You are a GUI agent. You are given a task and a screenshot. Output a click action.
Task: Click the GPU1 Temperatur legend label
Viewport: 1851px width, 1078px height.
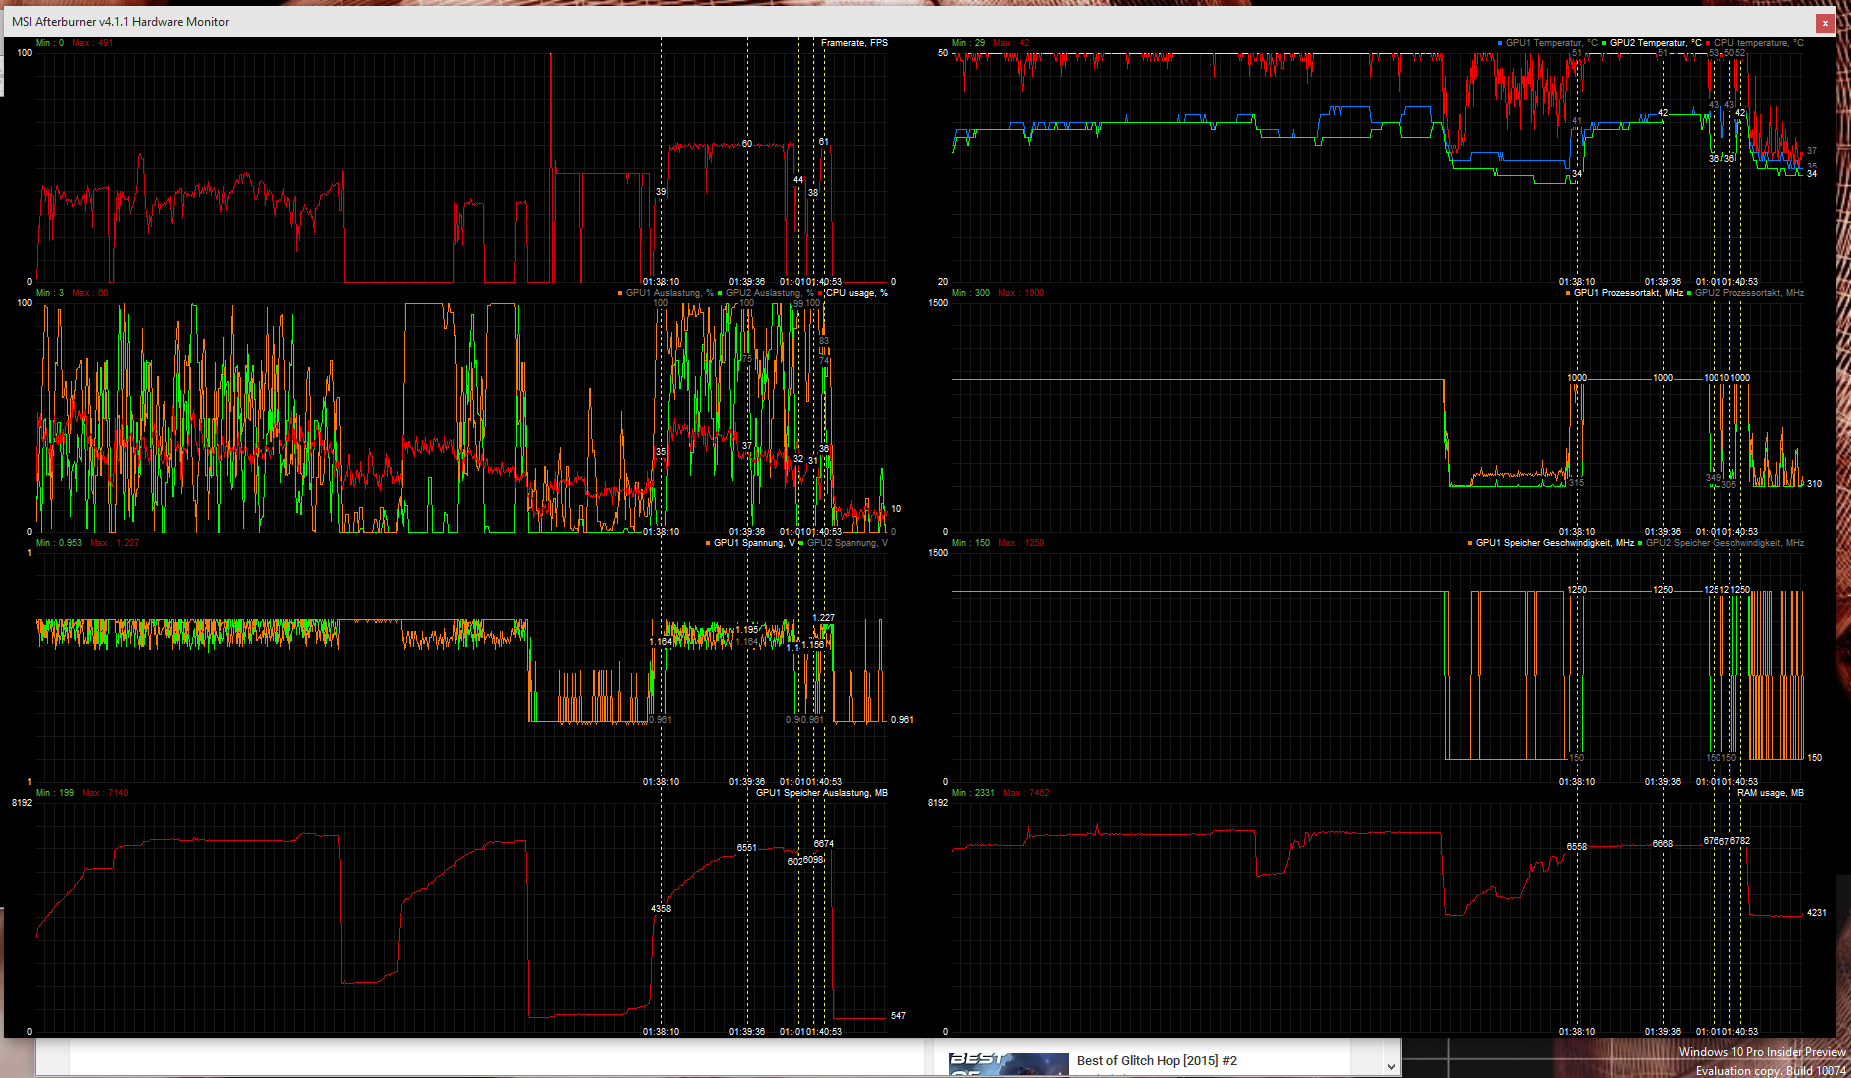click(1551, 43)
